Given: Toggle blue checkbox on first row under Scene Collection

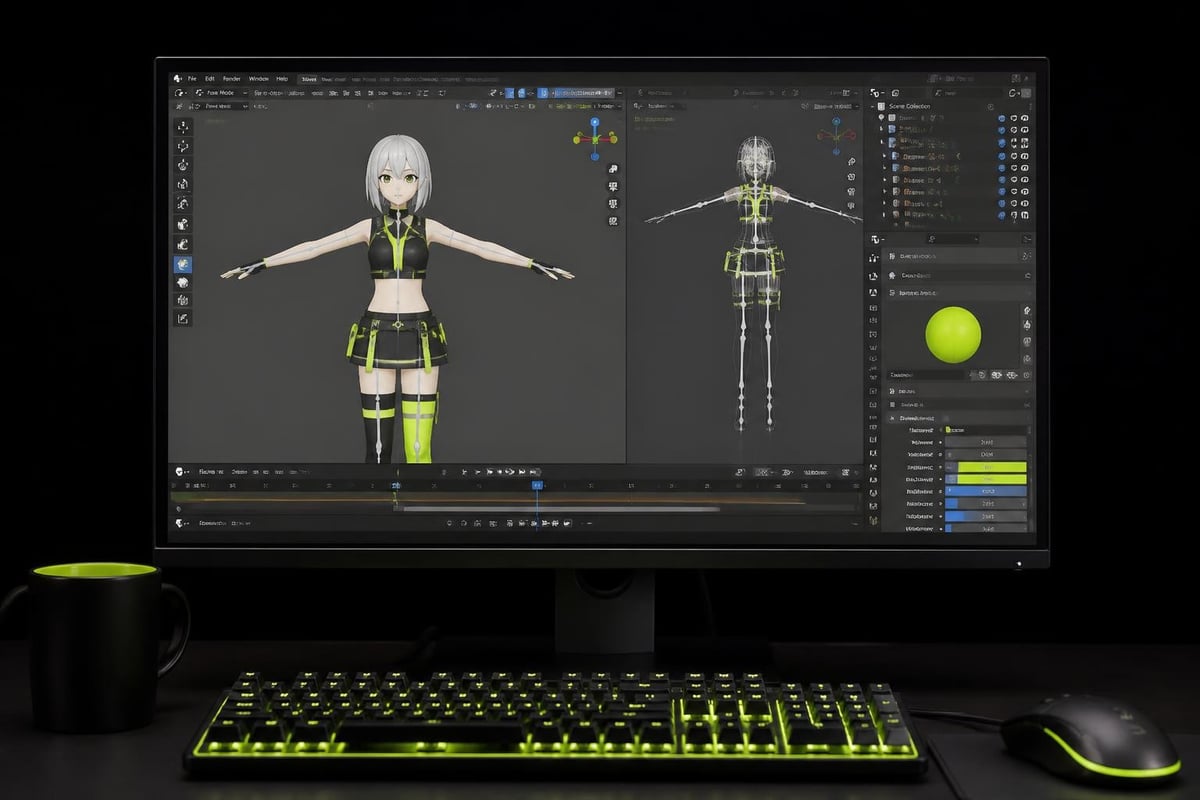Looking at the screenshot, I should coord(1002,118).
